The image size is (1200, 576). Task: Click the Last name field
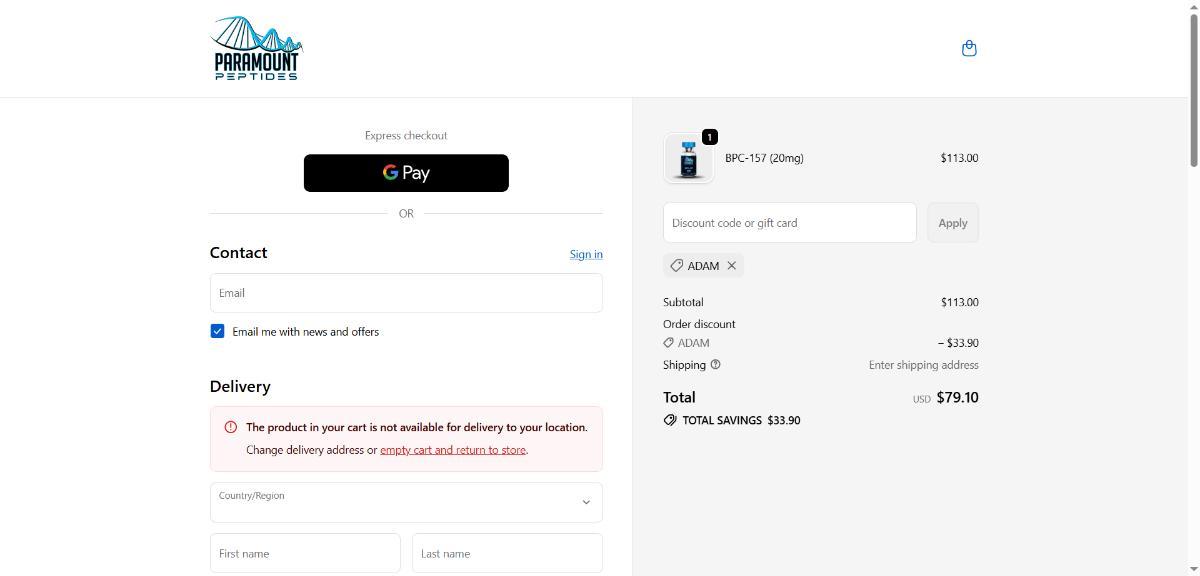tap(507, 553)
